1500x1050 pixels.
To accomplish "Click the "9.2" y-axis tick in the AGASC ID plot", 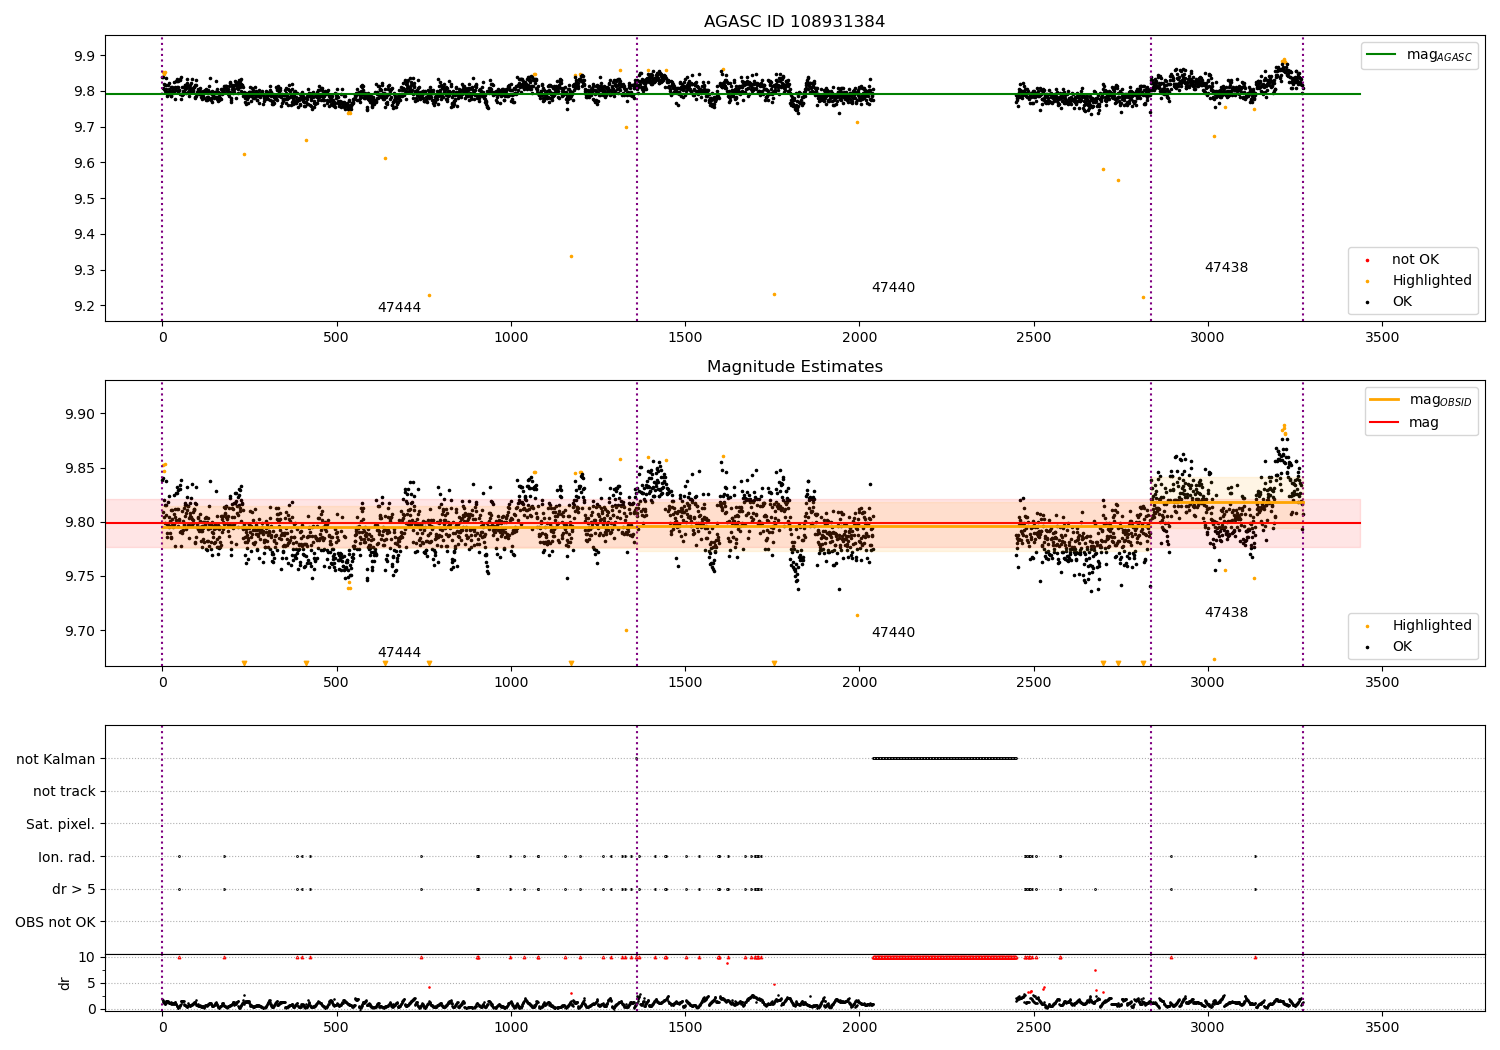I will tap(84, 307).
